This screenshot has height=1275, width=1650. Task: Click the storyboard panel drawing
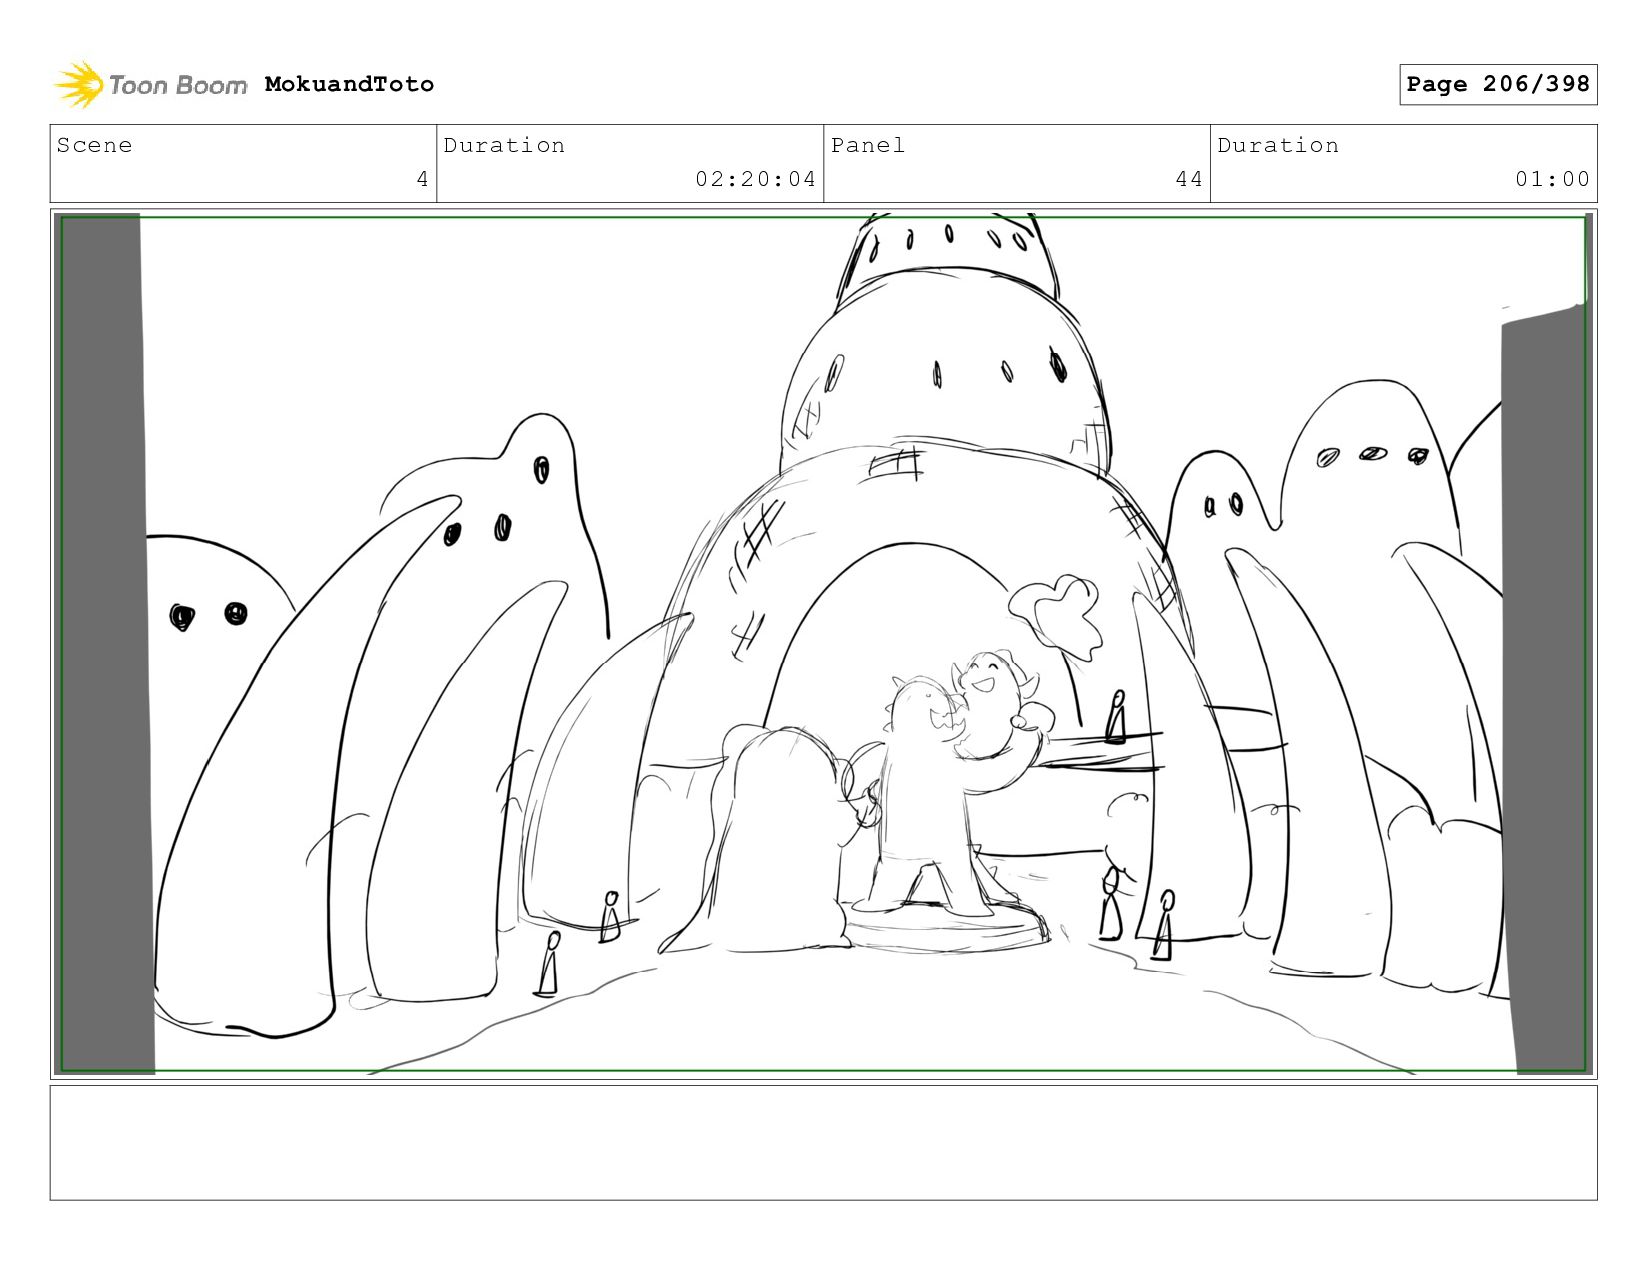(x=823, y=644)
